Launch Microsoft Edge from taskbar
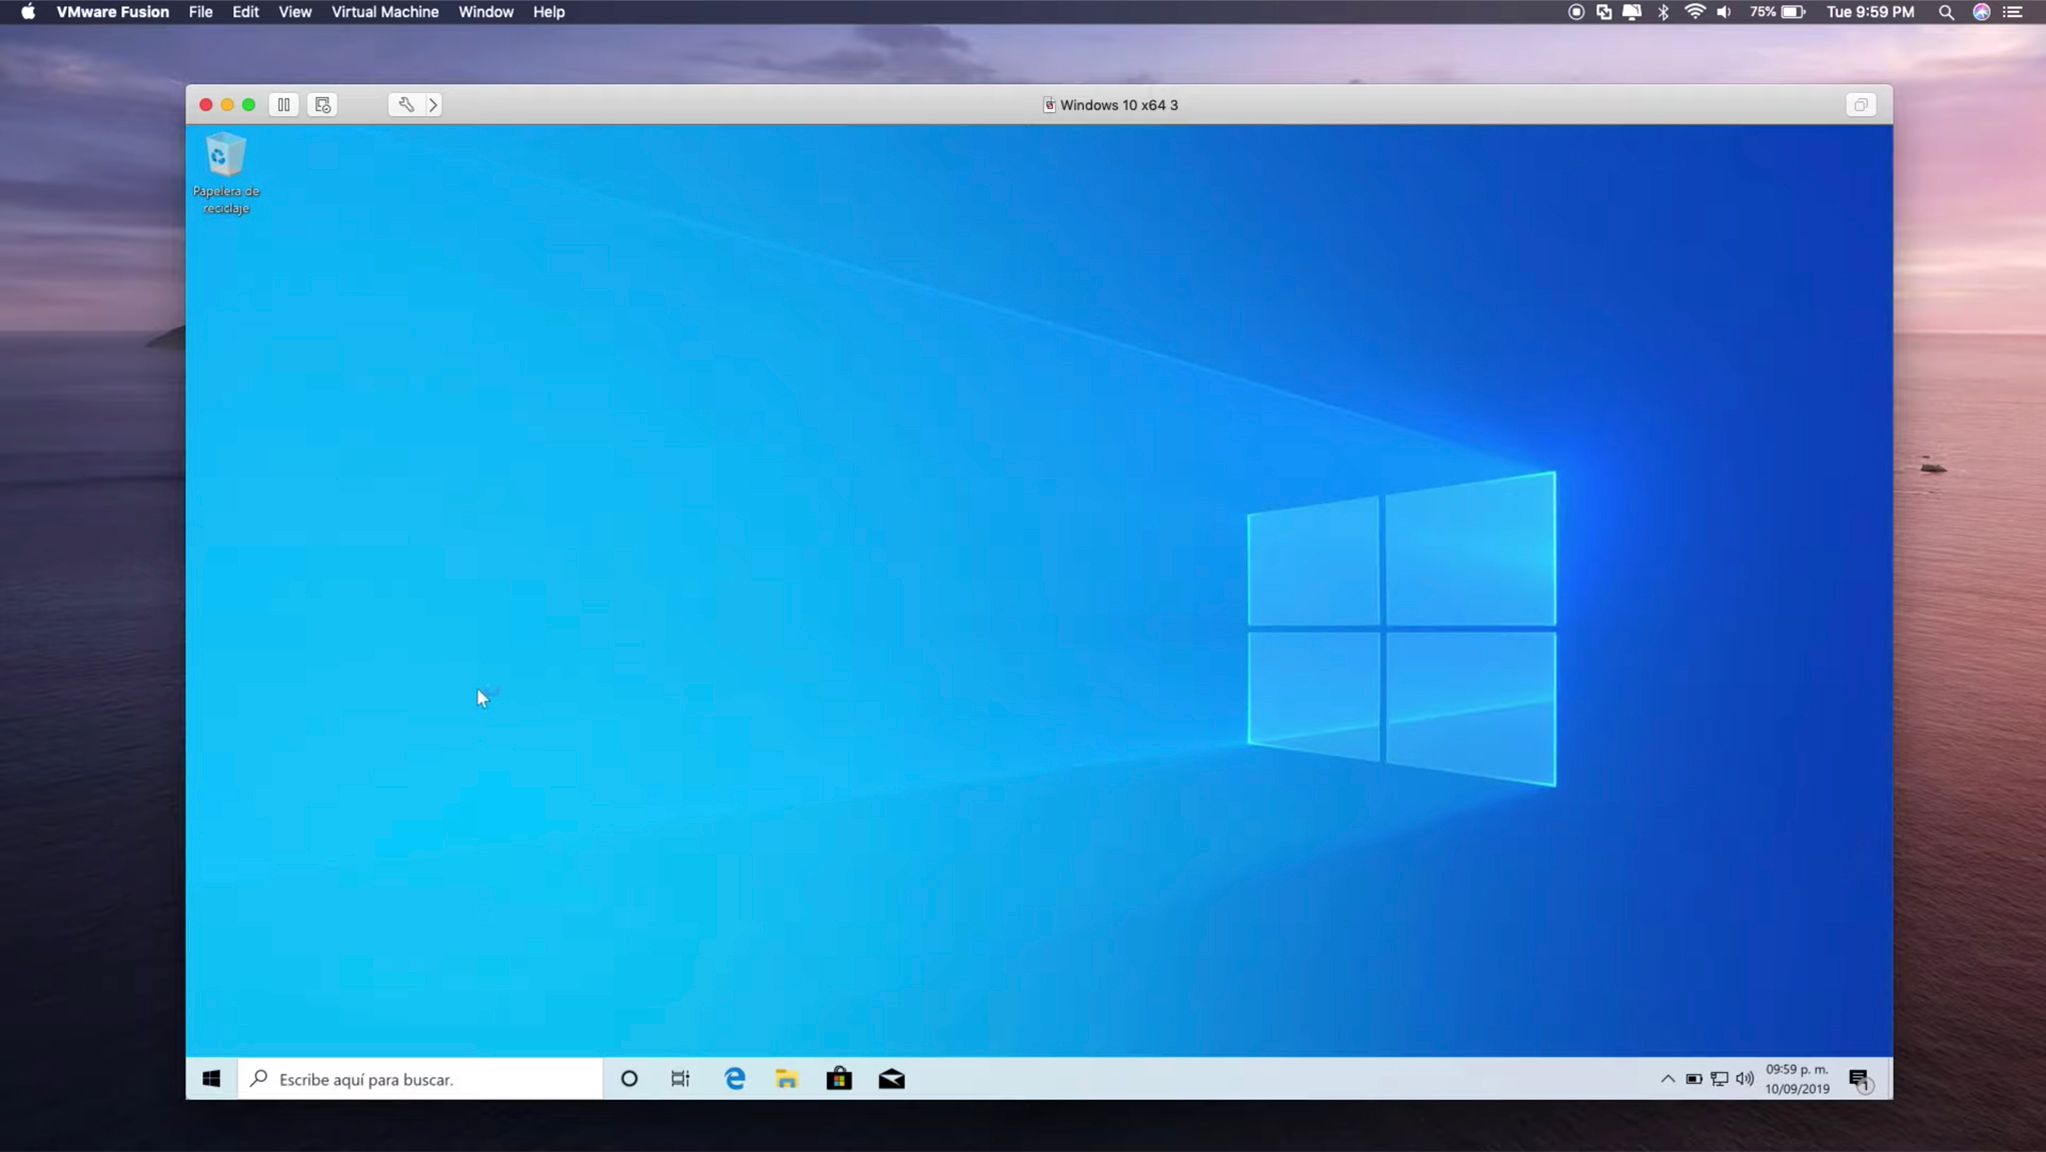Viewport: 2046px width, 1152px height. tap(735, 1079)
